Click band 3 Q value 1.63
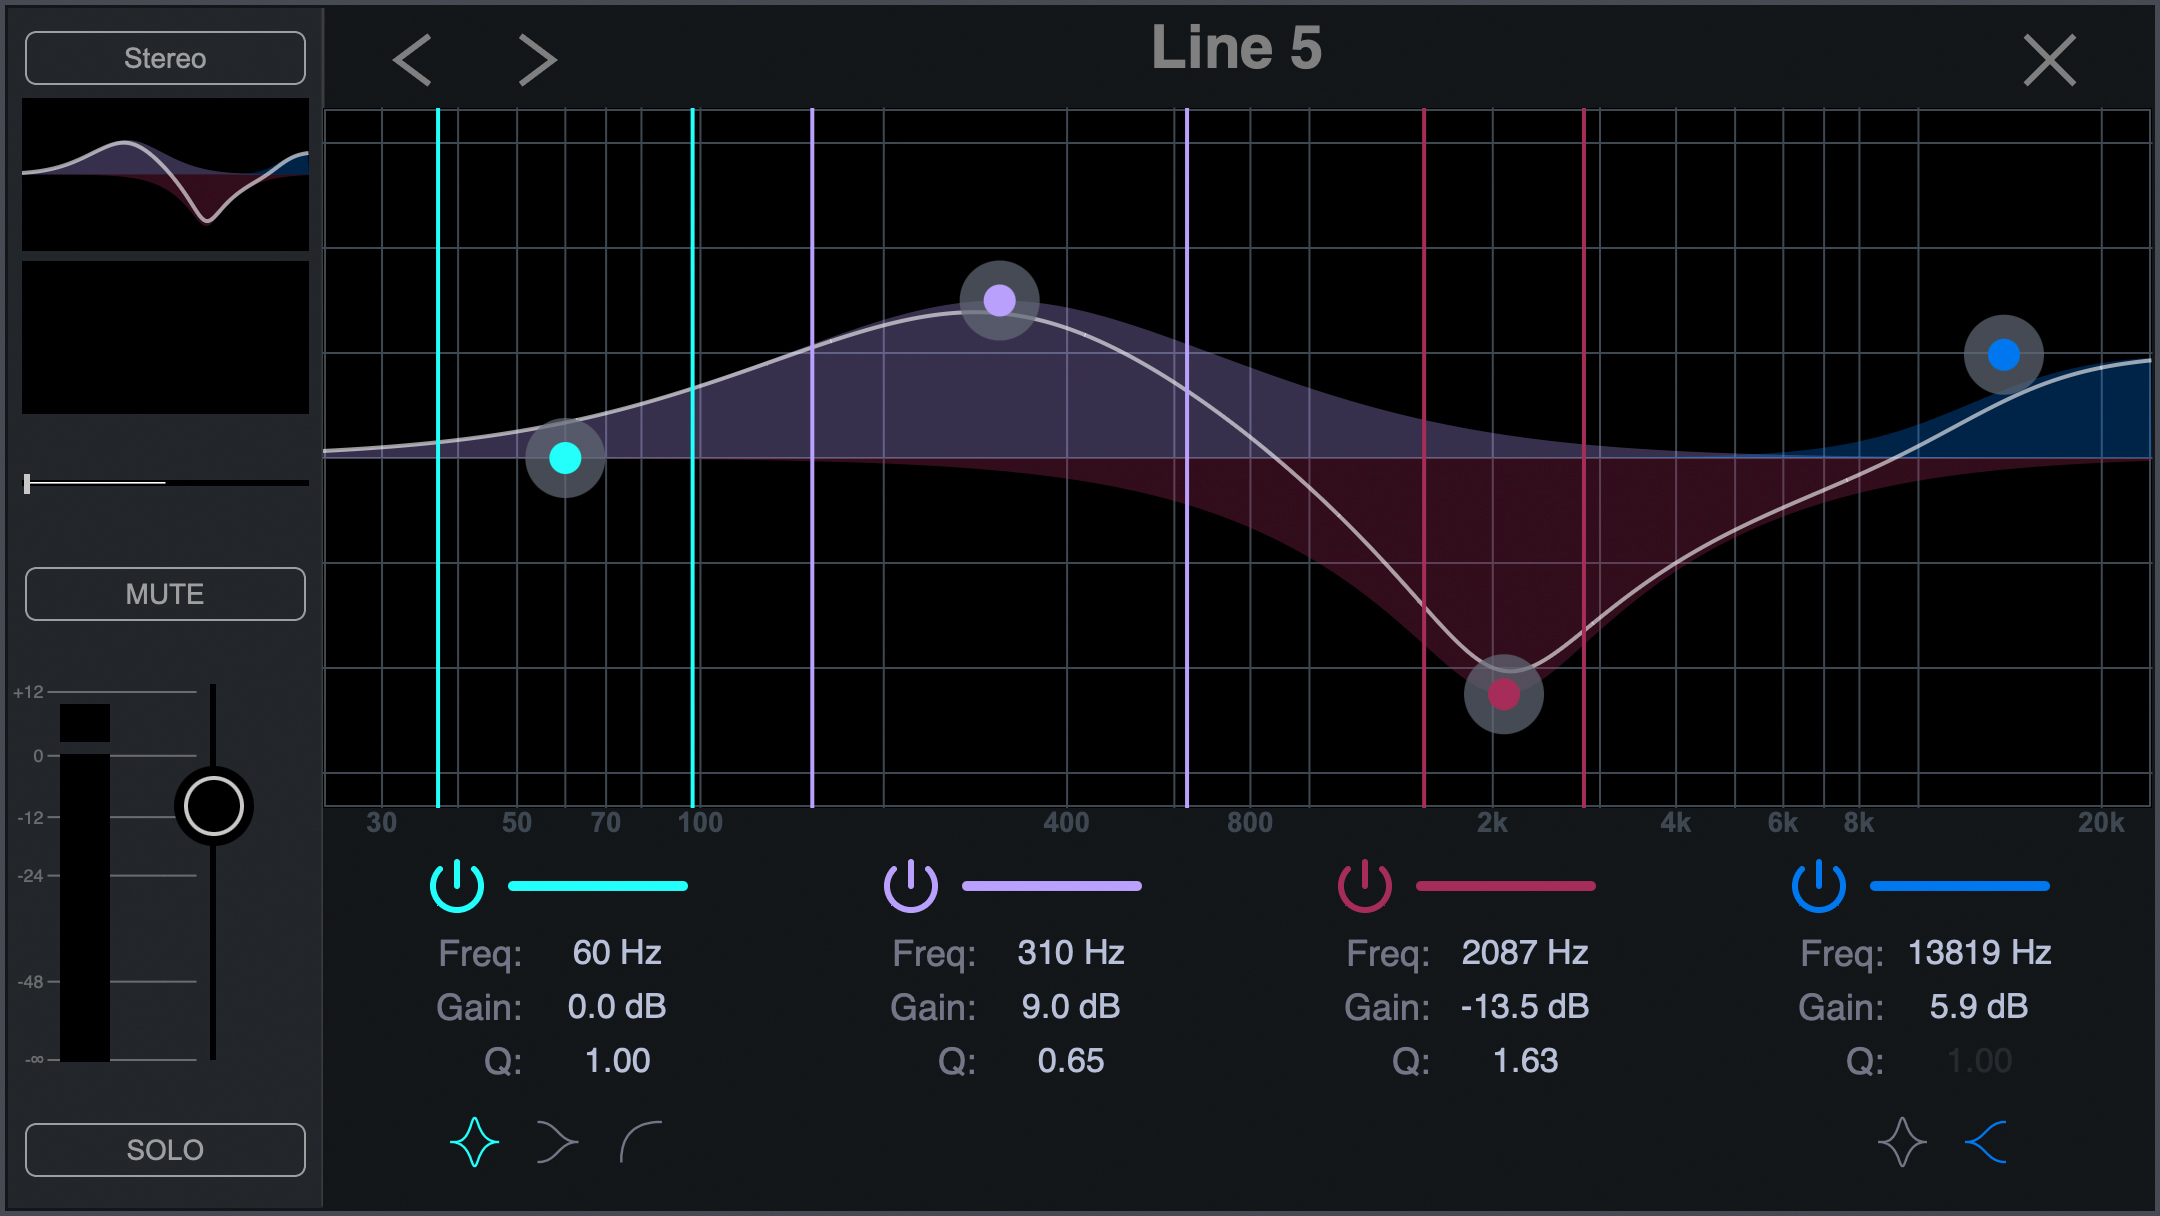The image size is (2160, 1216). pyautogui.click(x=1525, y=1061)
